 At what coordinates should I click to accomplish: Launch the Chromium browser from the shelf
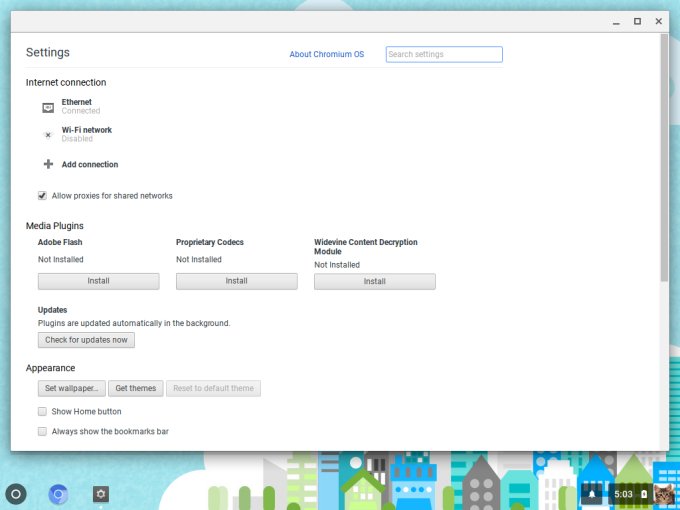coord(58,494)
